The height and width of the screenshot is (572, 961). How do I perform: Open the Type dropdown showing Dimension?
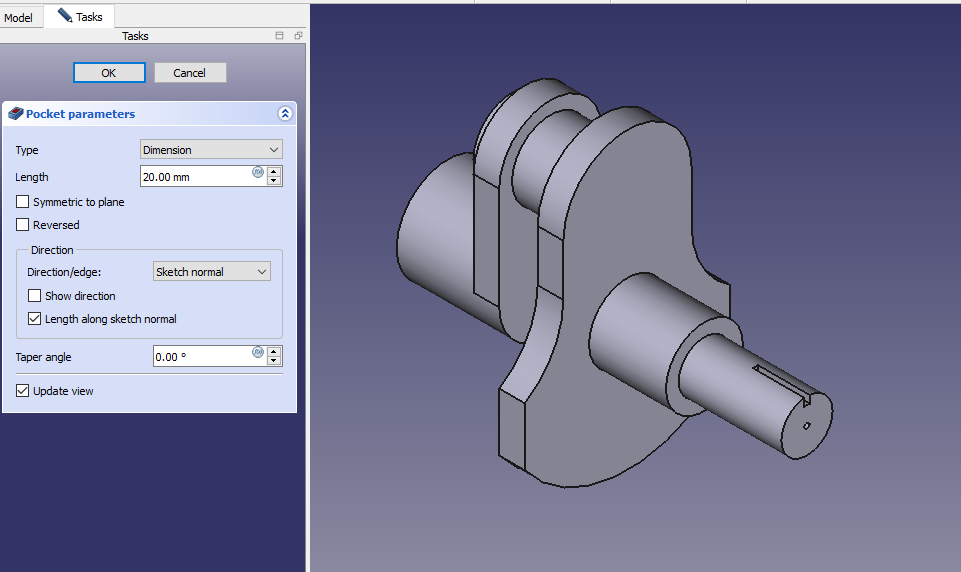coord(211,150)
